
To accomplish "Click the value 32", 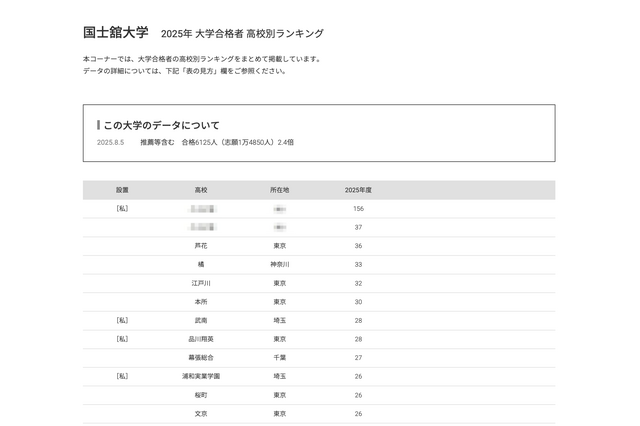I will pyautogui.click(x=358, y=284).
